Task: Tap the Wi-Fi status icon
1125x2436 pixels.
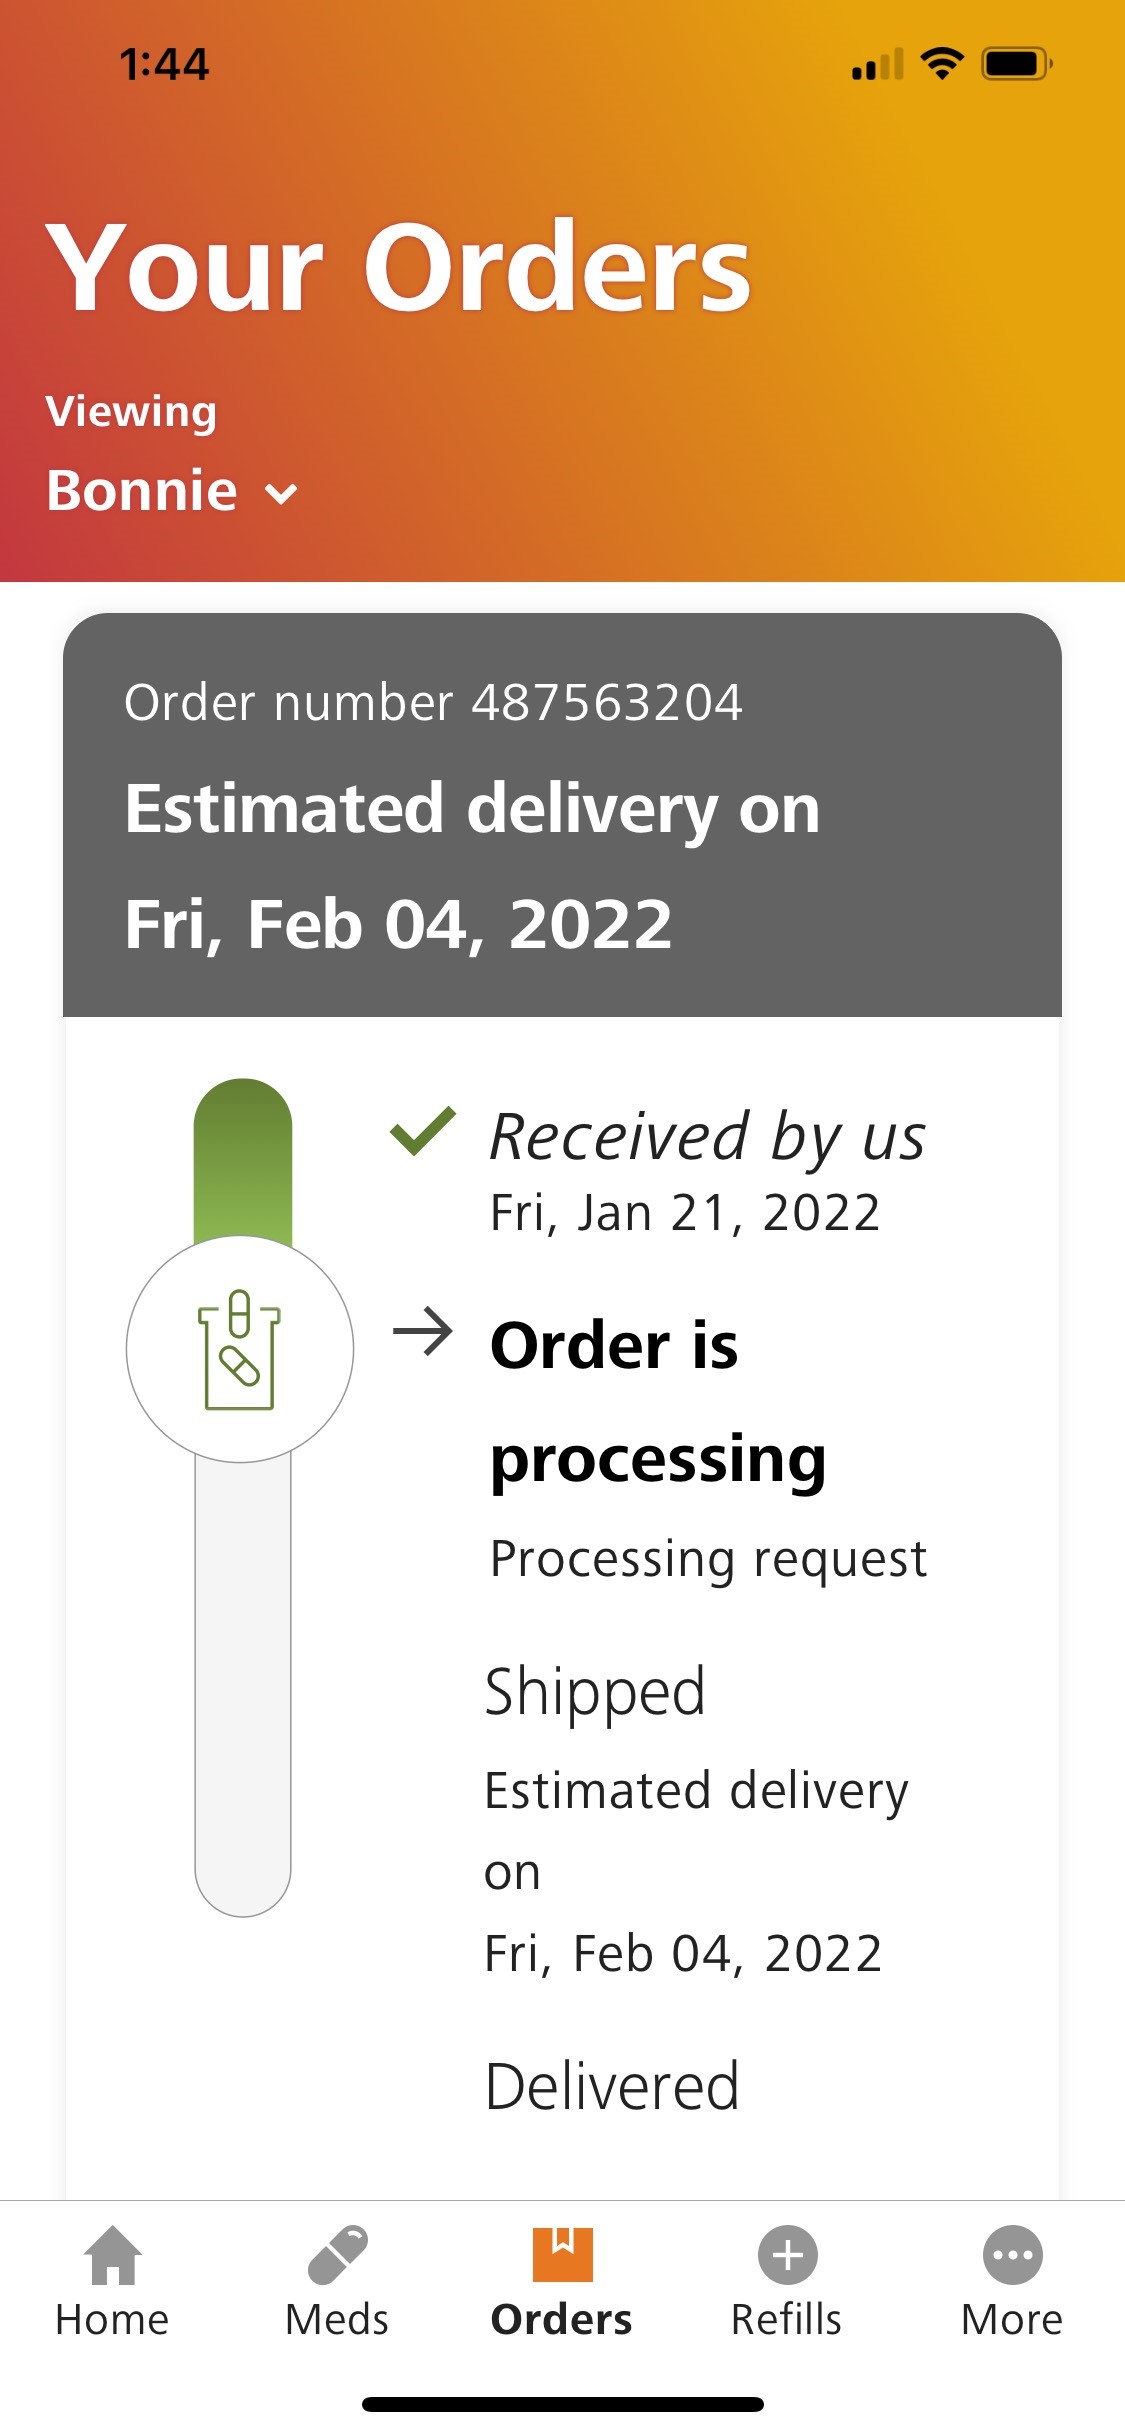Action: tap(941, 64)
